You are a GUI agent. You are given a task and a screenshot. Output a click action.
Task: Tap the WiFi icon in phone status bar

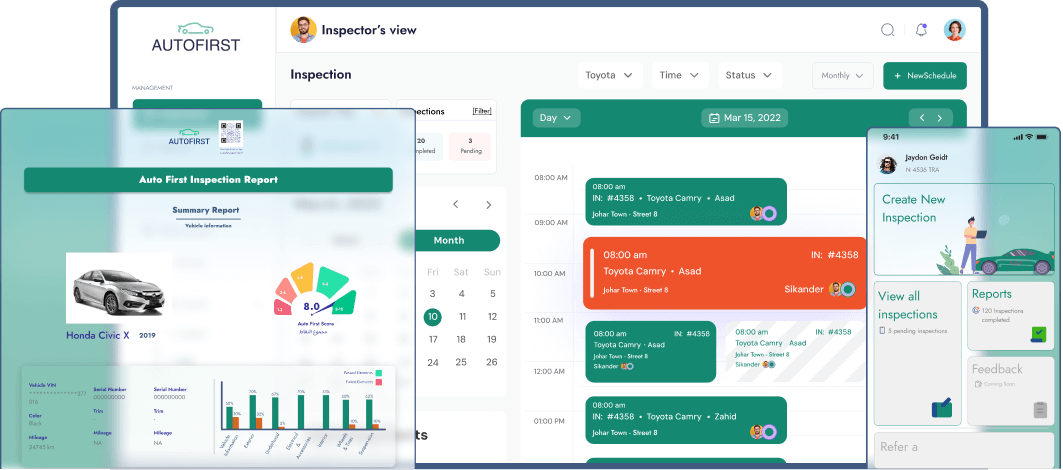1029,137
